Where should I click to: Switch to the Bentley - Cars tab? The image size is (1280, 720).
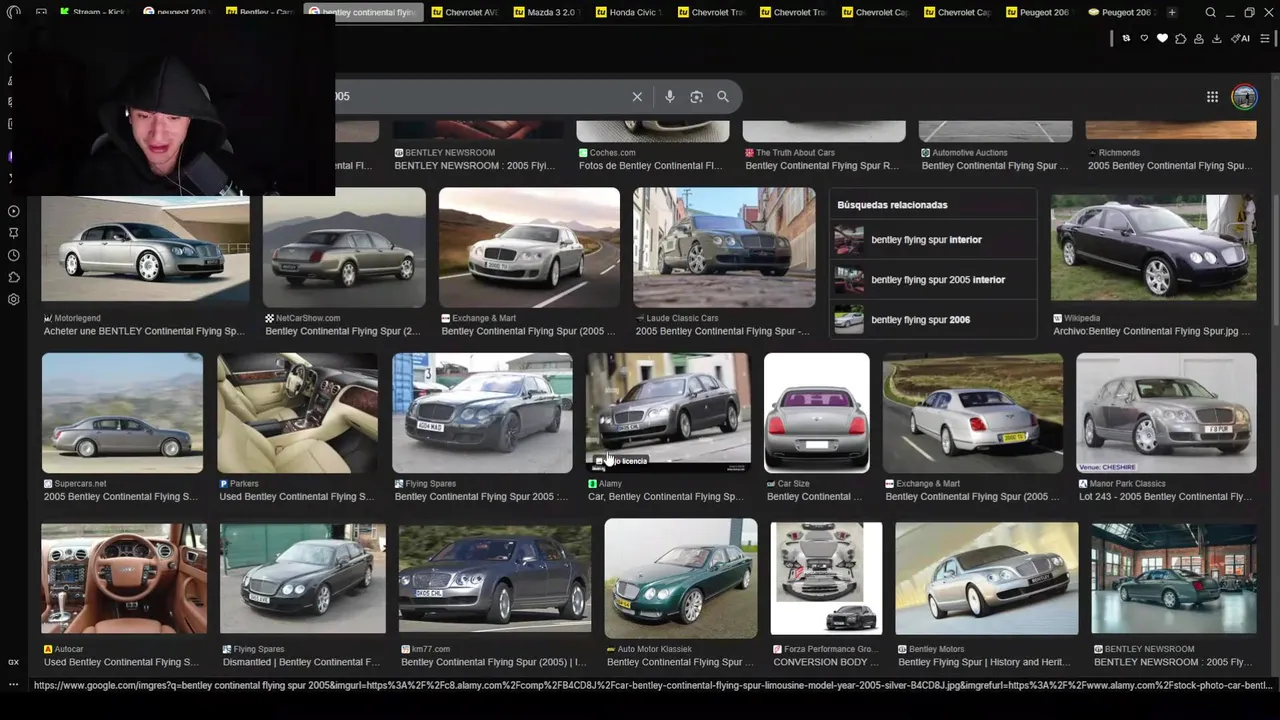tap(259, 12)
